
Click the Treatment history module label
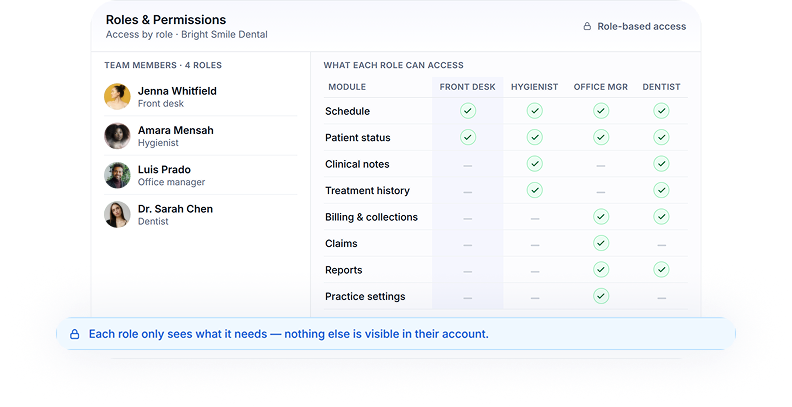[x=367, y=190]
